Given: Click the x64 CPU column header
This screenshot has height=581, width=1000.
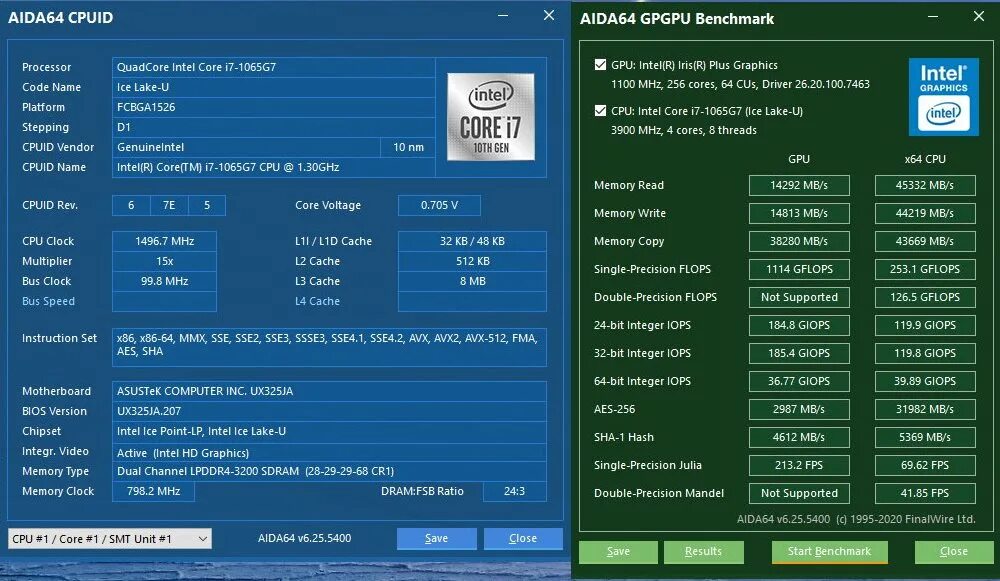Looking at the screenshot, I should 925,159.
